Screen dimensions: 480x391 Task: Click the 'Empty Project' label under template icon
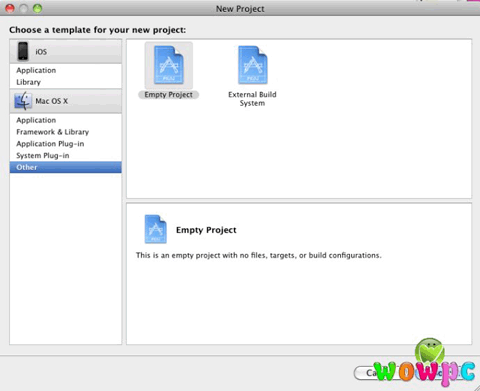click(168, 95)
